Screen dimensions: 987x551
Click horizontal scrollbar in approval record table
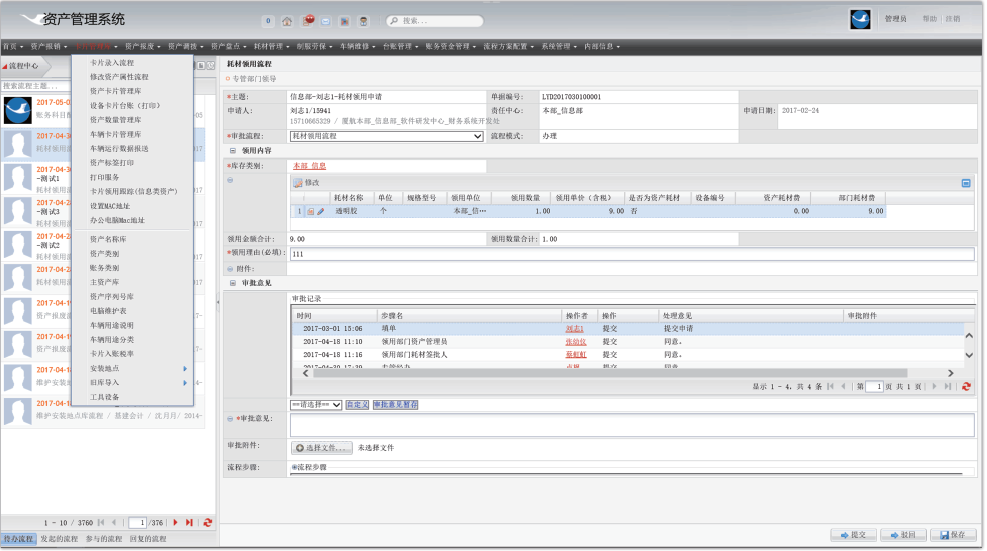[x=610, y=373]
